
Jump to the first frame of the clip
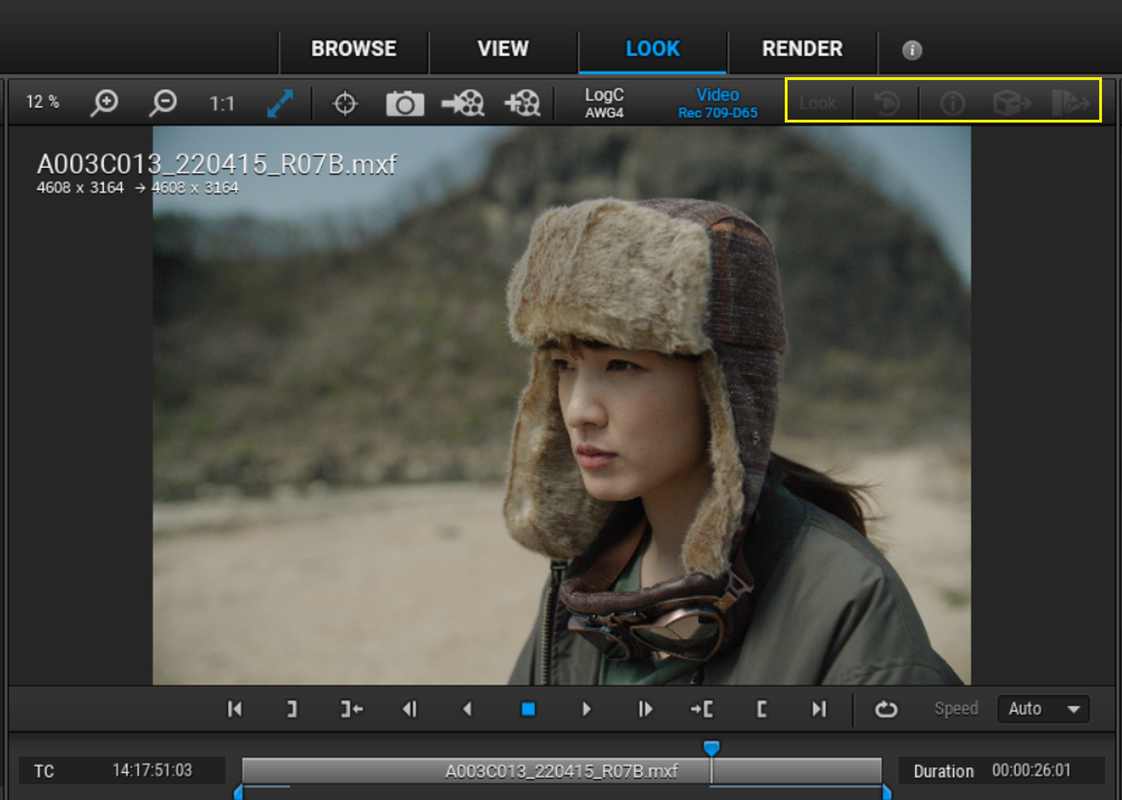click(235, 709)
